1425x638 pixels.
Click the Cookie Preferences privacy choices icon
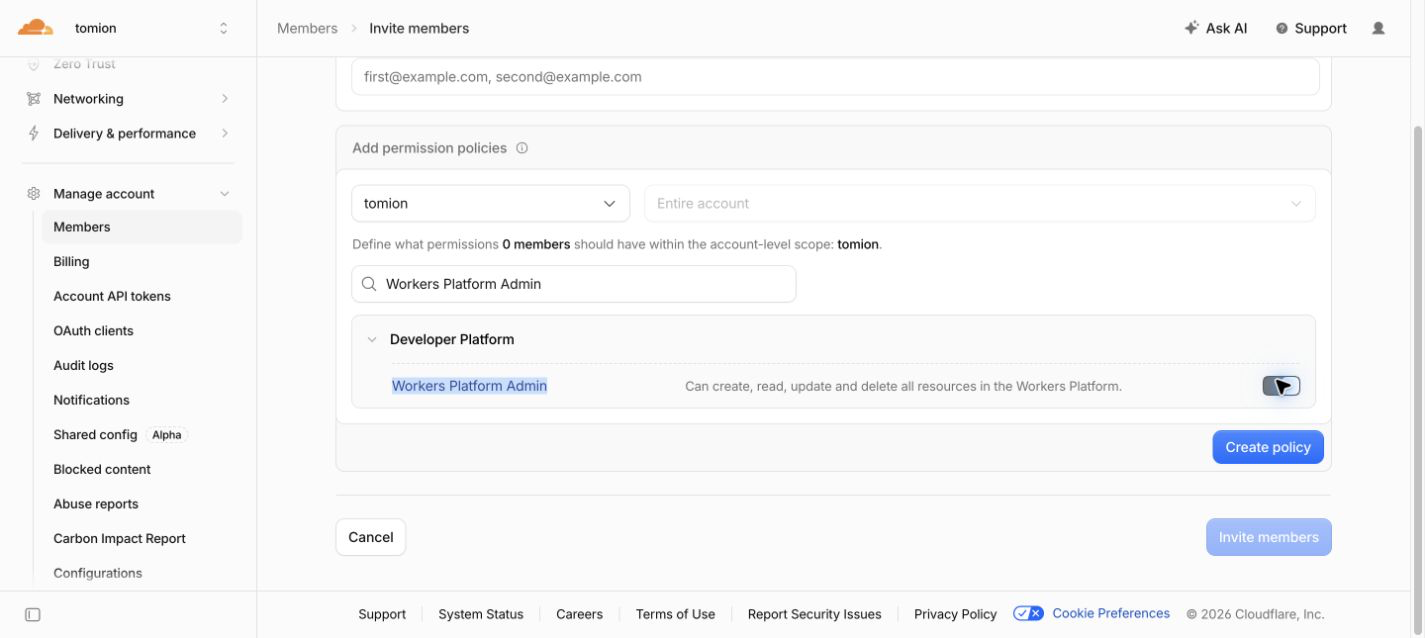tap(1028, 613)
